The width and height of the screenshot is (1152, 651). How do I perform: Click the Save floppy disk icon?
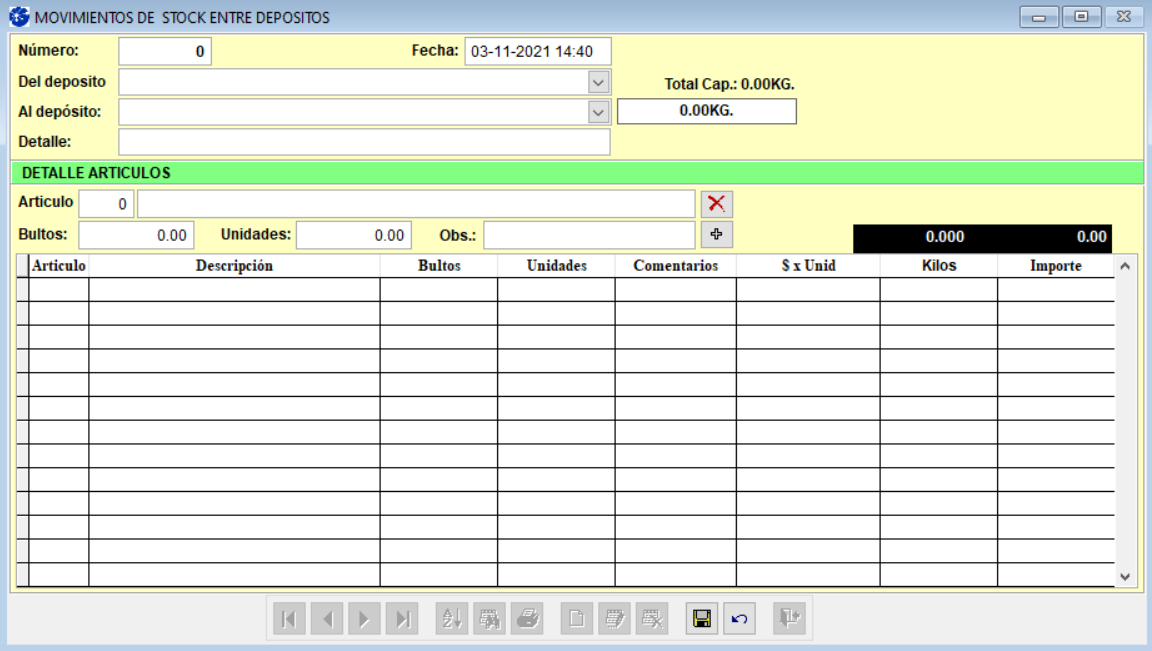click(702, 619)
